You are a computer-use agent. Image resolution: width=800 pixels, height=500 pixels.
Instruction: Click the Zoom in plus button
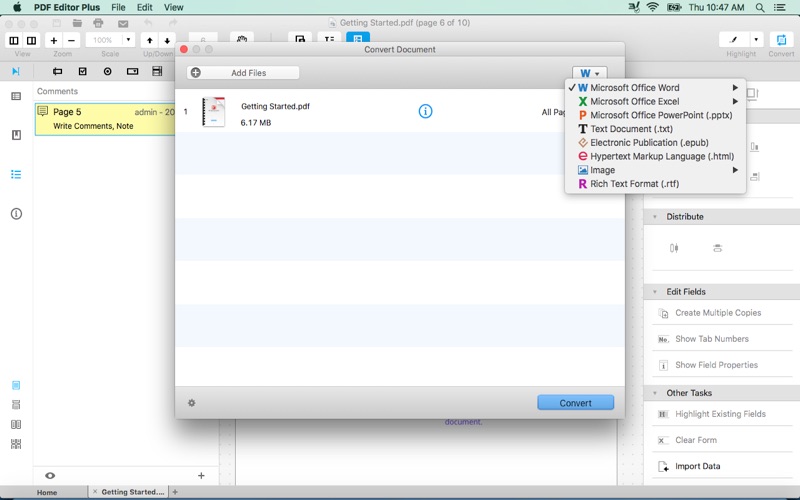[x=54, y=40]
